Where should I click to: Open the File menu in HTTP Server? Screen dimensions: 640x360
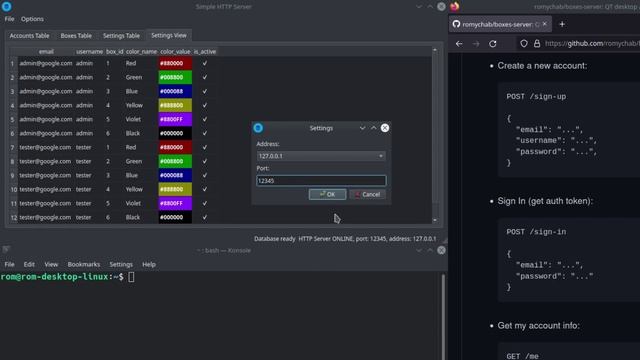[9, 19]
